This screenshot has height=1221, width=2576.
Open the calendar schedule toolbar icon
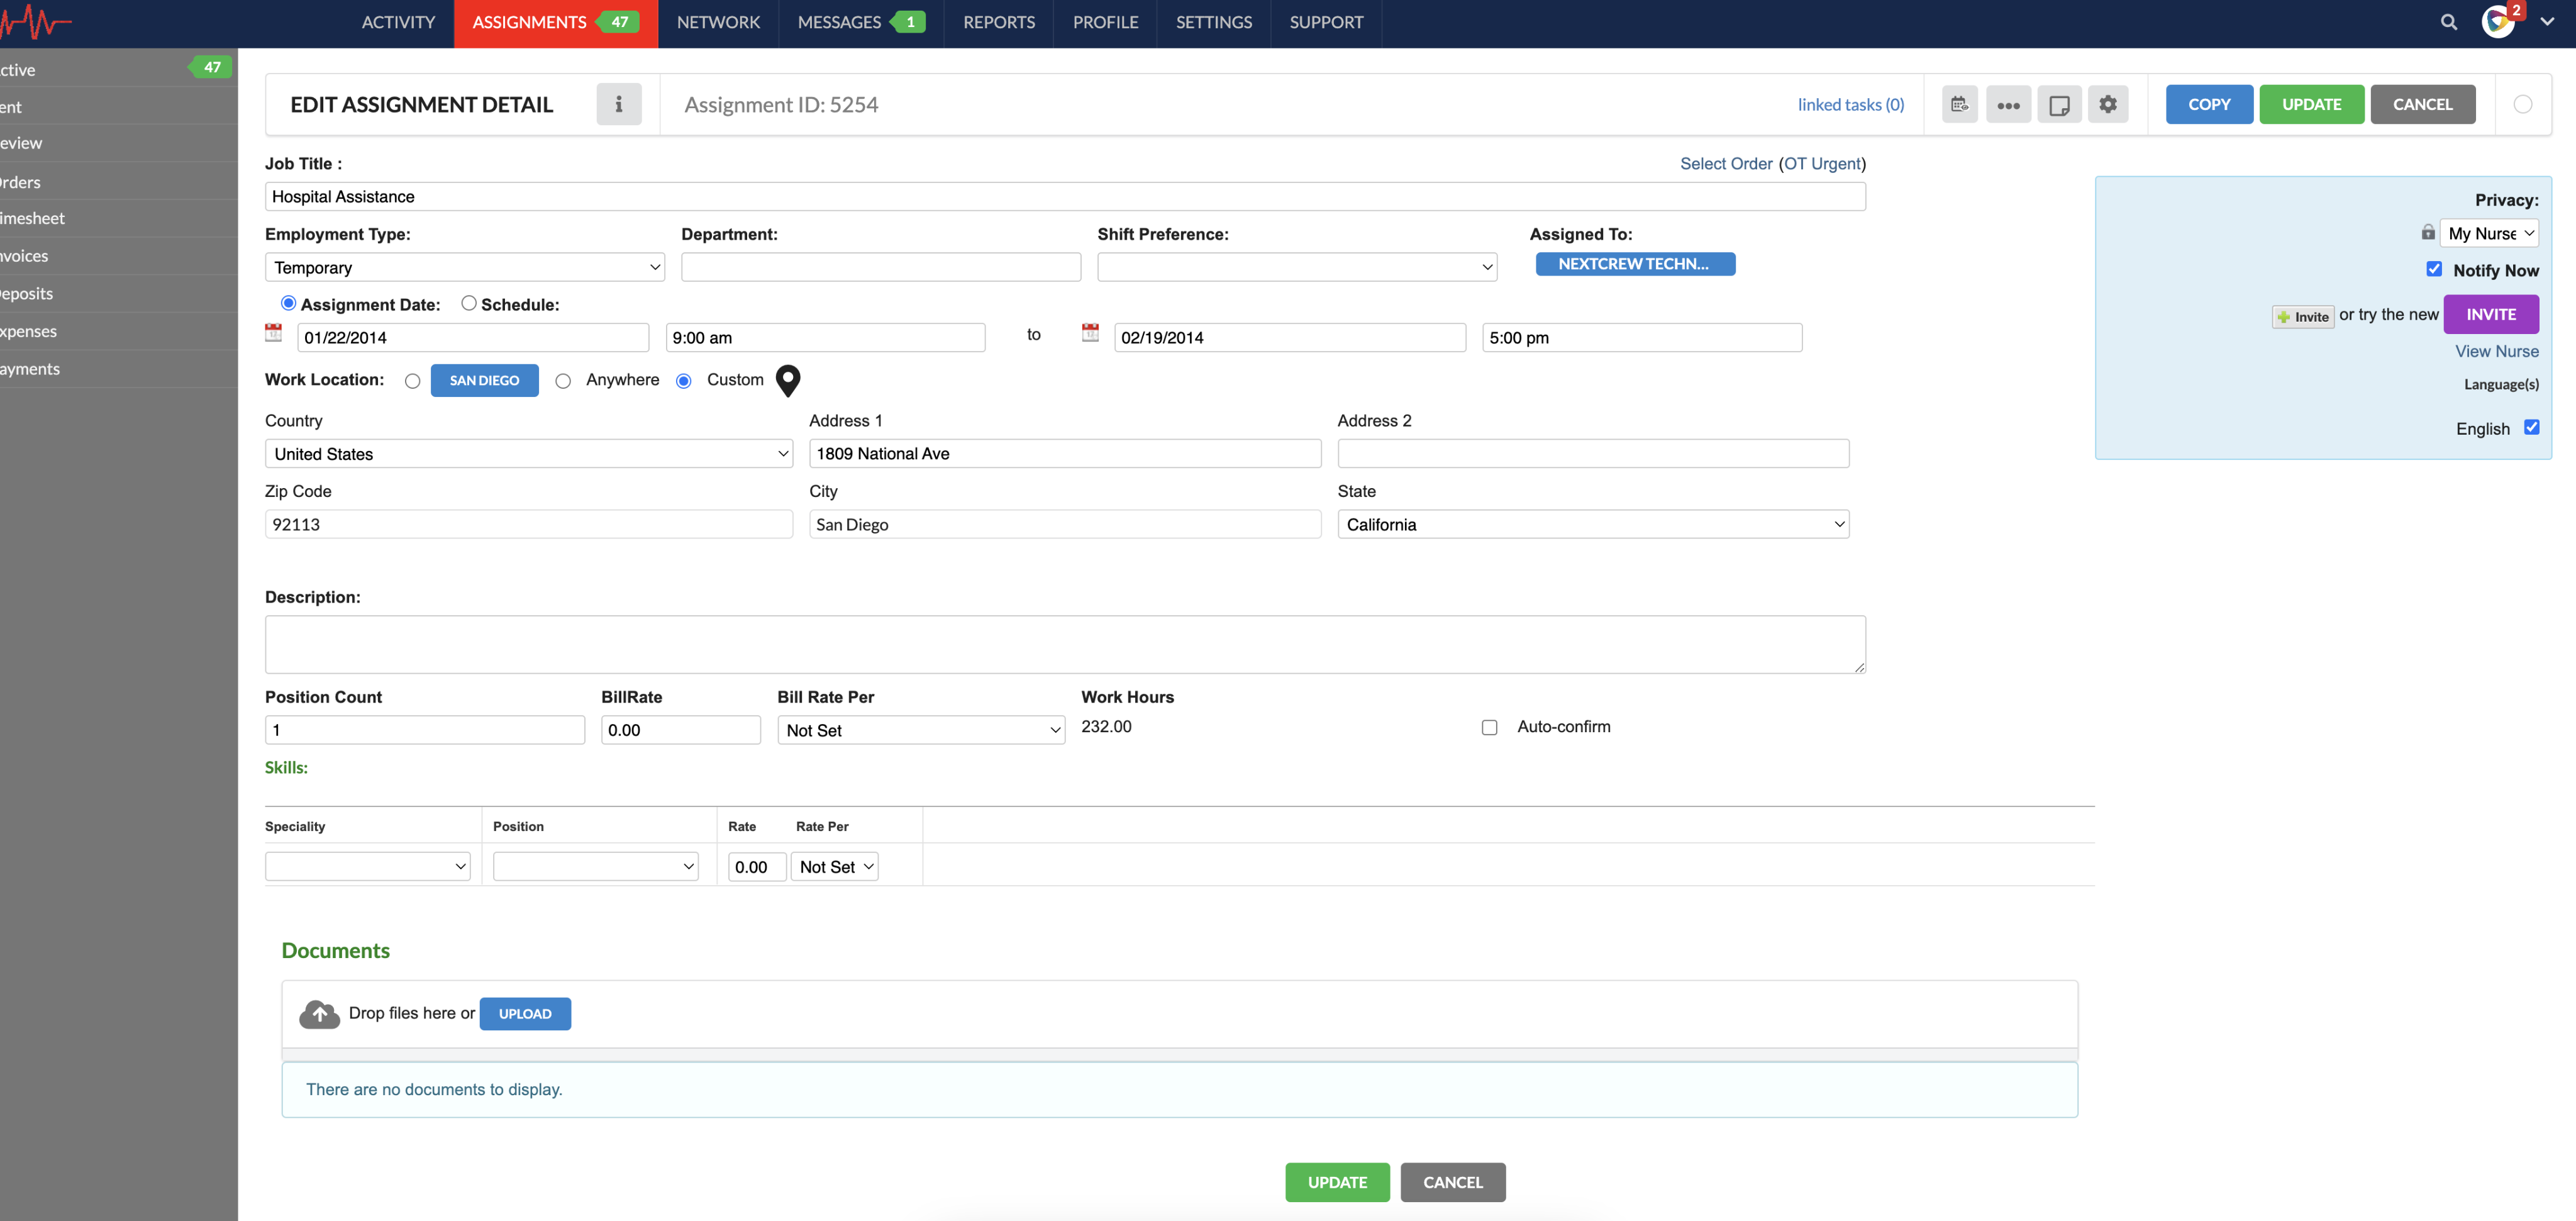click(x=1959, y=104)
